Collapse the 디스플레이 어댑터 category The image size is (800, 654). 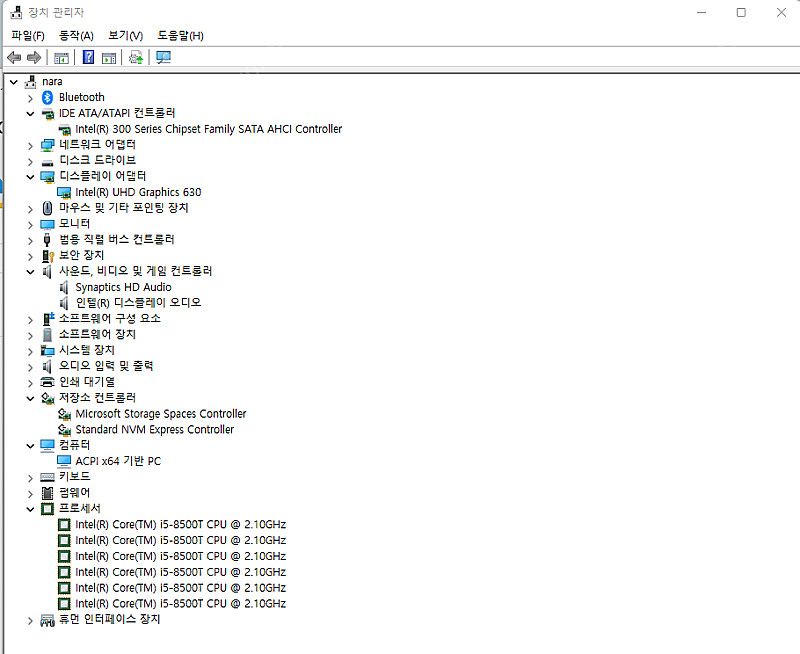[x=30, y=176]
